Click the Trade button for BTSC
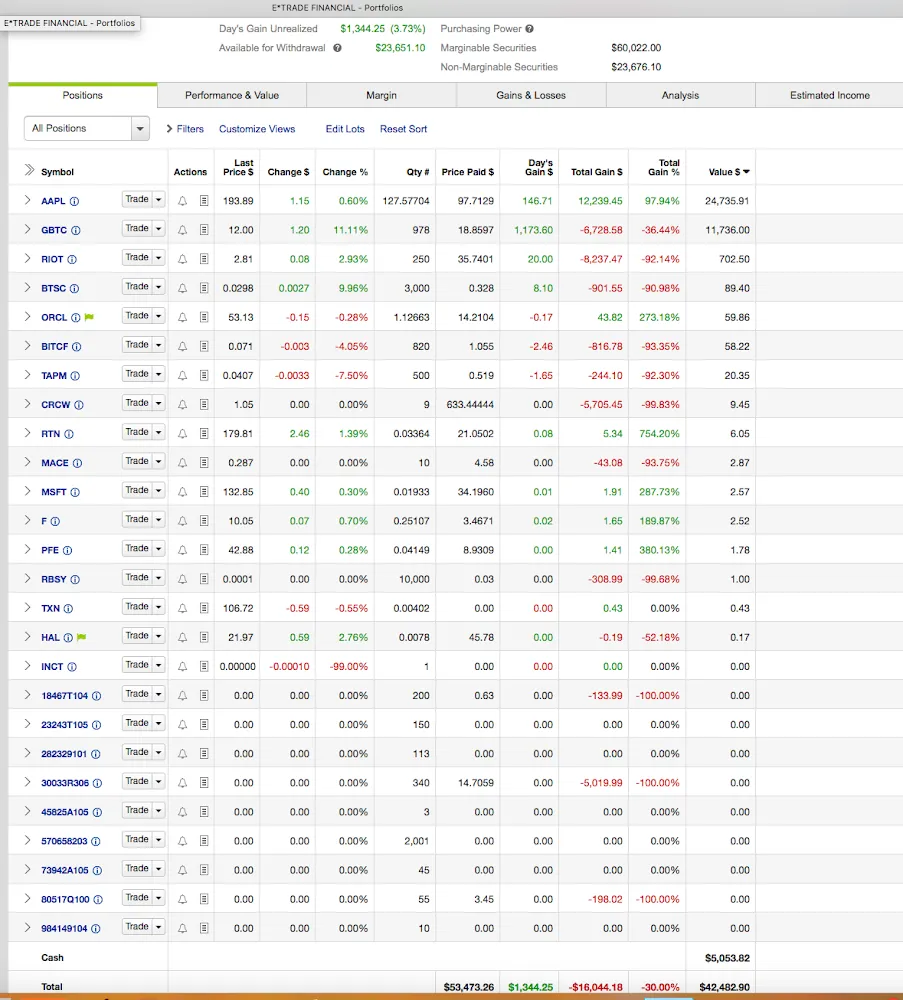 tap(137, 286)
